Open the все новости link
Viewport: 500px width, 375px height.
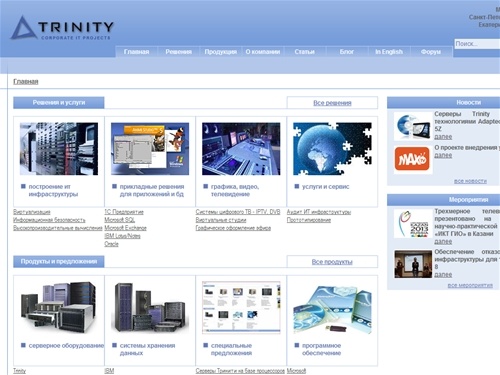470,181
